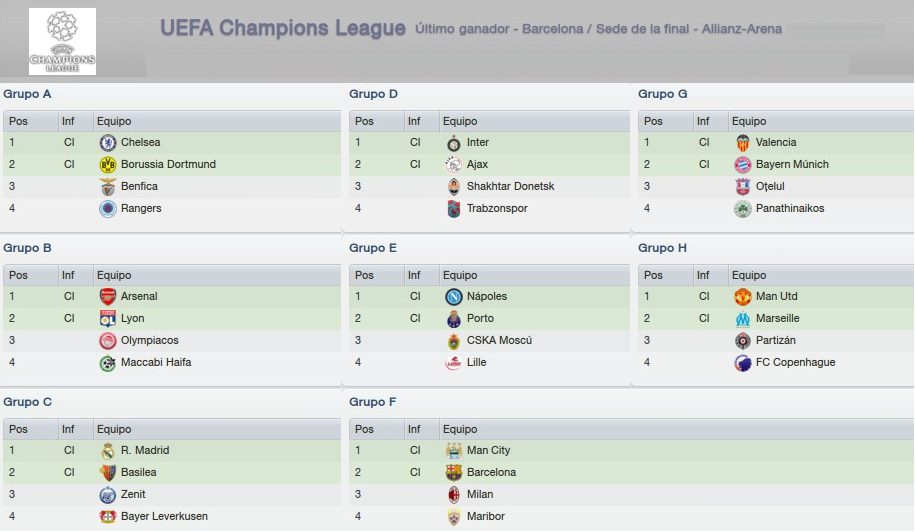Viewport: 915px width, 532px height.
Task: Click the Nápoles club logo
Action: pos(453,297)
